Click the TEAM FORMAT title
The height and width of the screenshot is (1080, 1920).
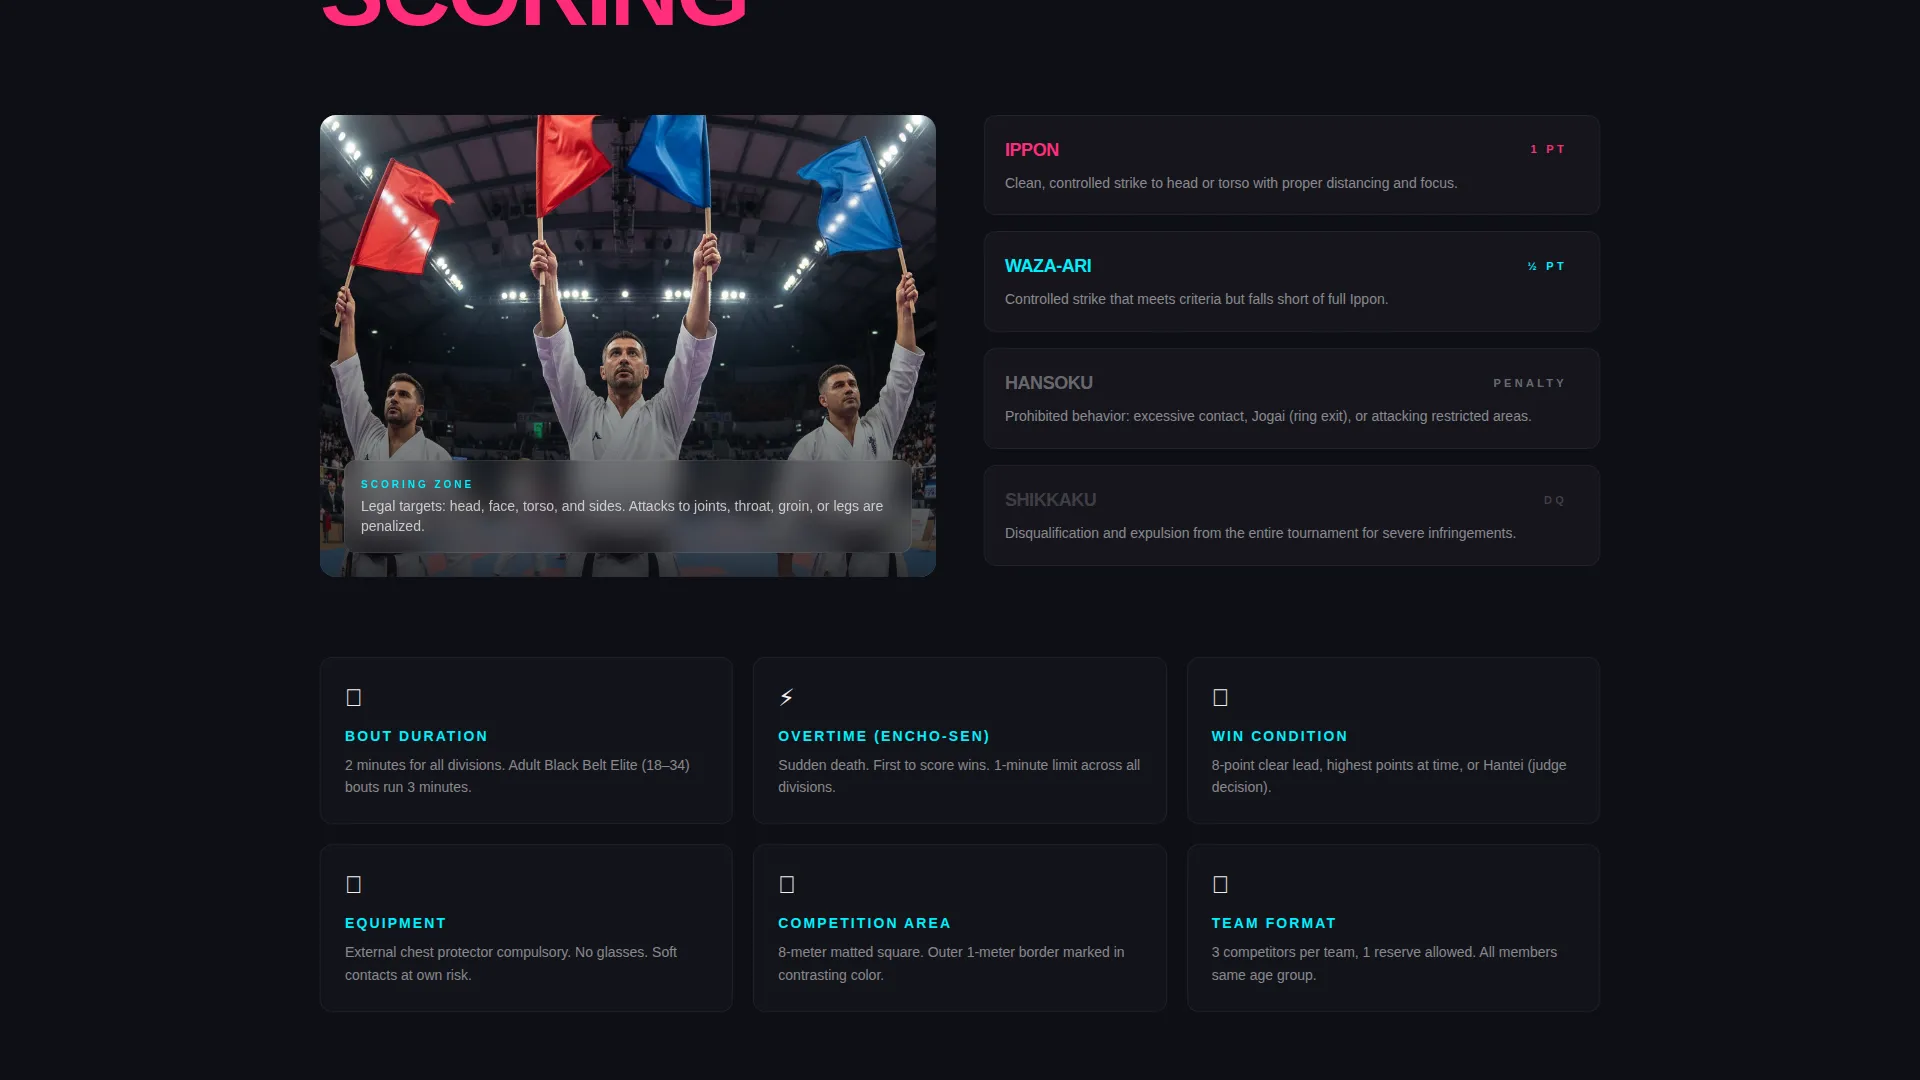coord(1273,923)
